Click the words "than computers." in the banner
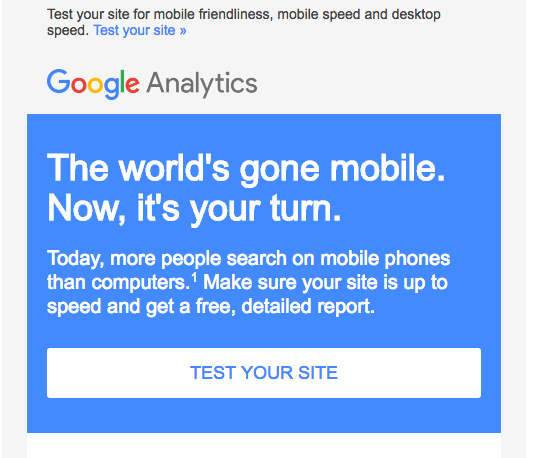 [x=119, y=282]
